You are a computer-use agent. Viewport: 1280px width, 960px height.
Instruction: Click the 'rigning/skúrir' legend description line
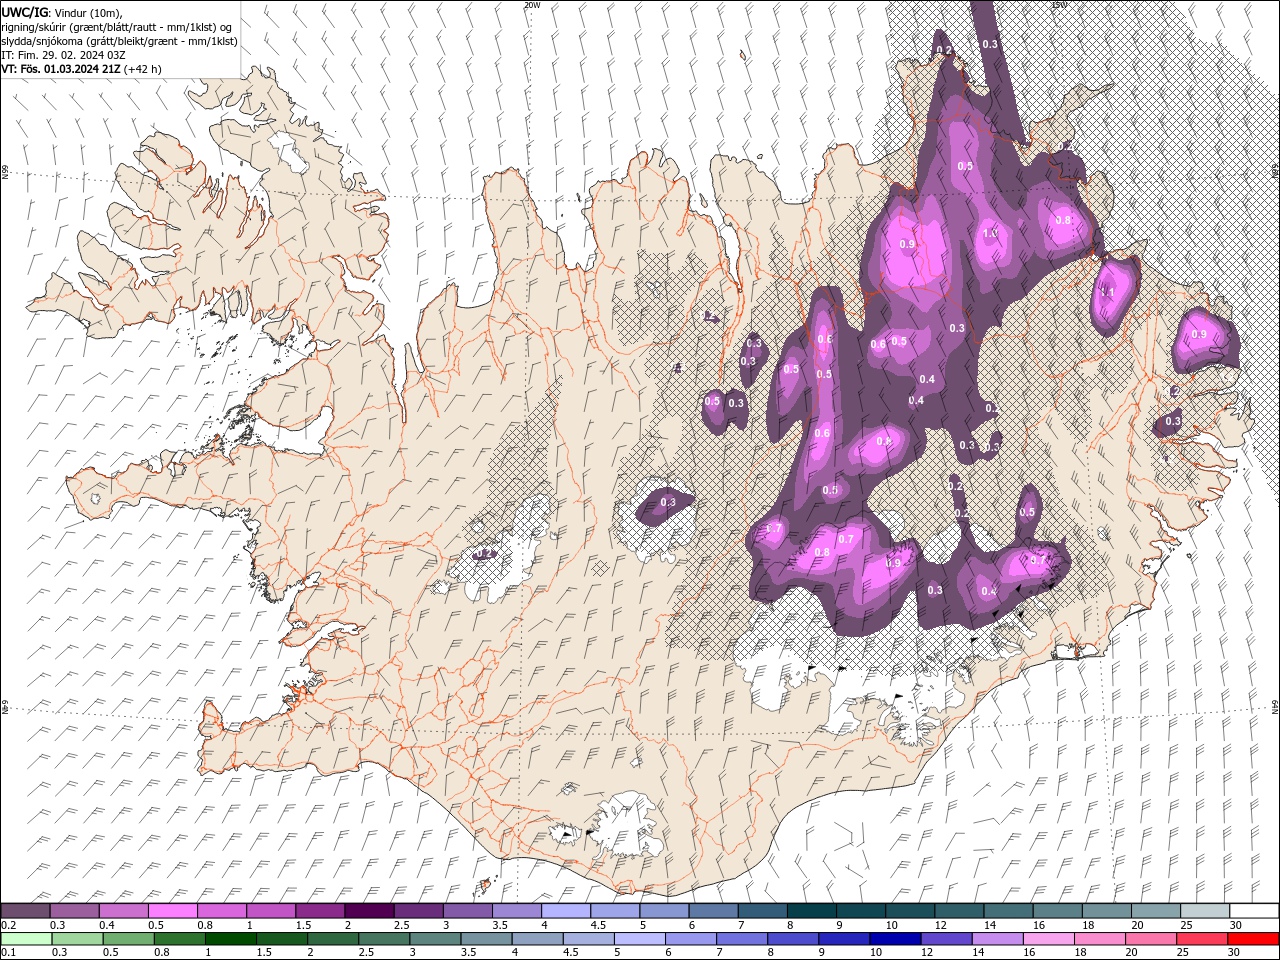pos(116,27)
